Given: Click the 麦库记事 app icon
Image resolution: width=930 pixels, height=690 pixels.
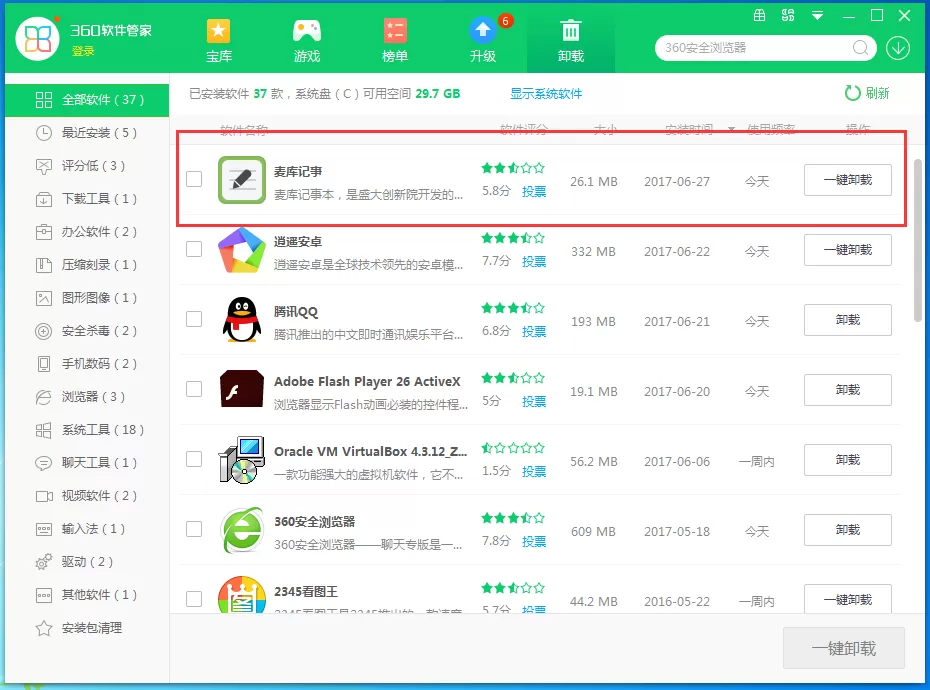Looking at the screenshot, I should click(x=241, y=180).
